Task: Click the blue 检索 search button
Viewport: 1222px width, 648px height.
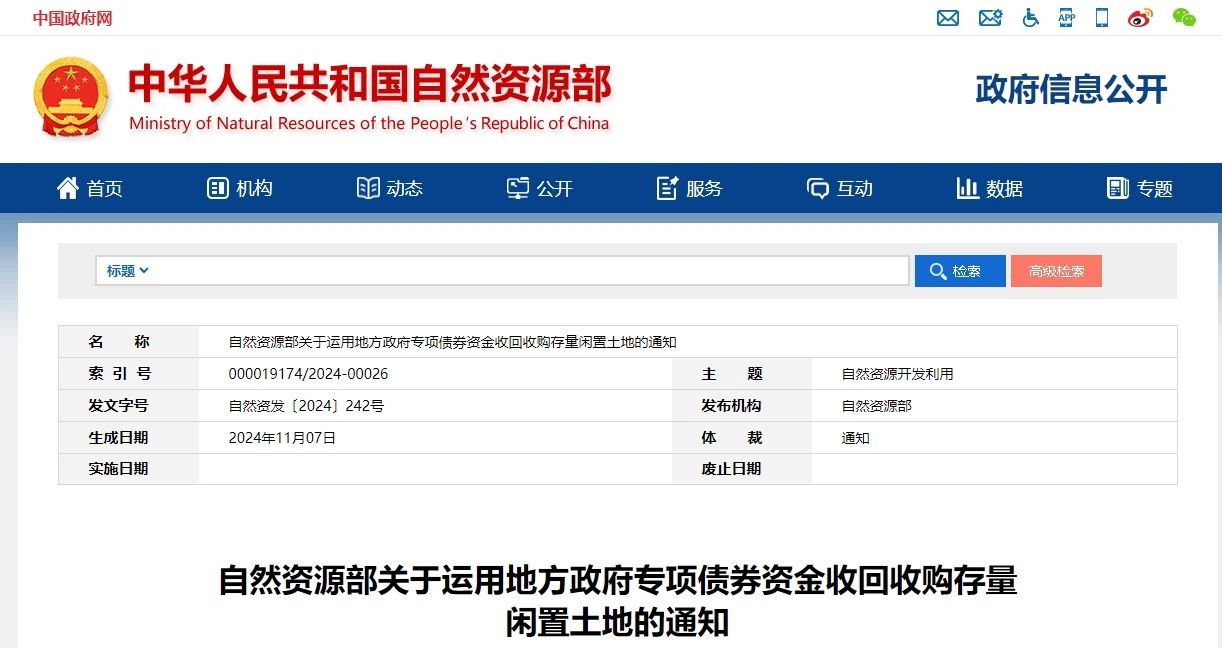Action: (959, 271)
